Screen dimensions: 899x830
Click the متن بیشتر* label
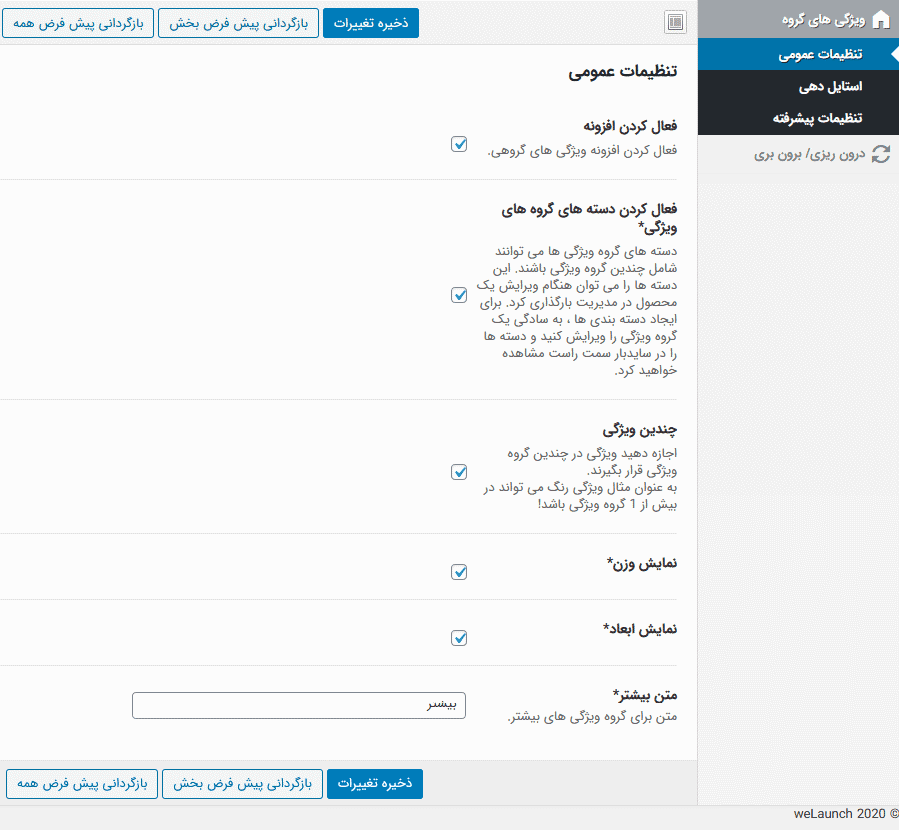click(x=645, y=695)
